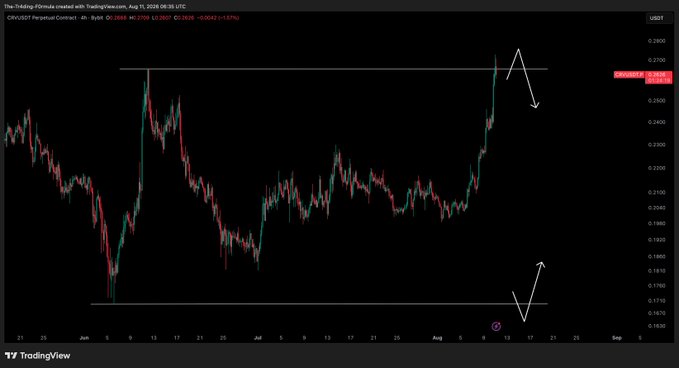Screen dimensions: 679x368
Task: Click the 0.2500 price axis label
Action: point(656,101)
